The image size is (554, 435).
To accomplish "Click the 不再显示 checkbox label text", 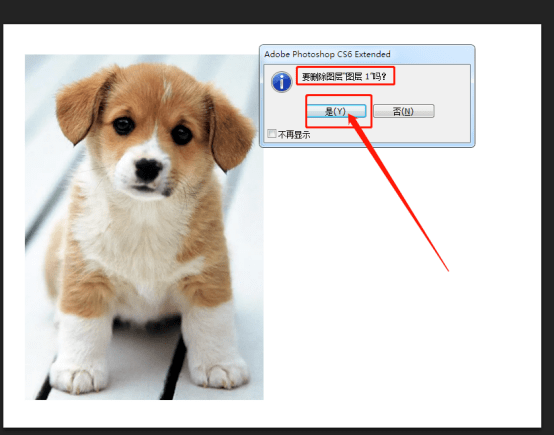I will coord(294,135).
